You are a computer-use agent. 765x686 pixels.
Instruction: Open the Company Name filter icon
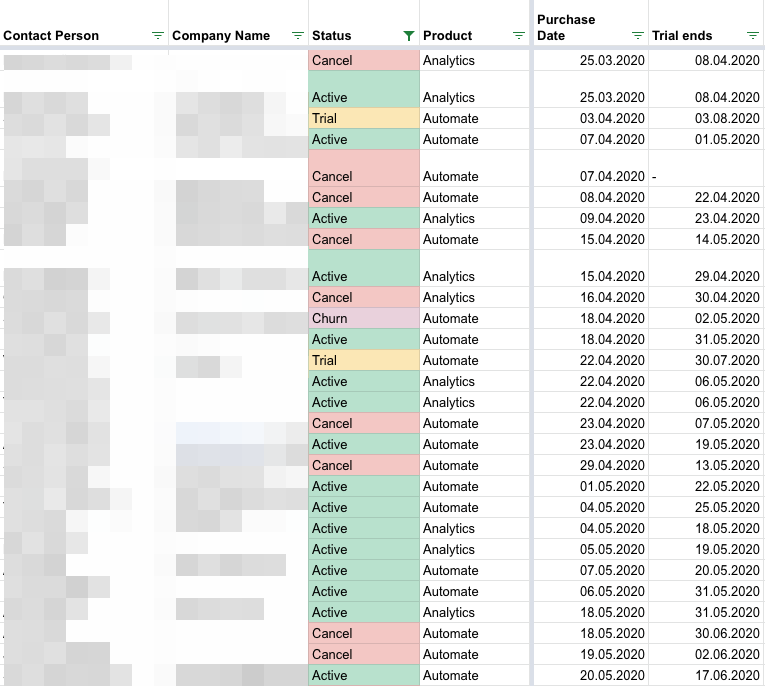point(297,36)
